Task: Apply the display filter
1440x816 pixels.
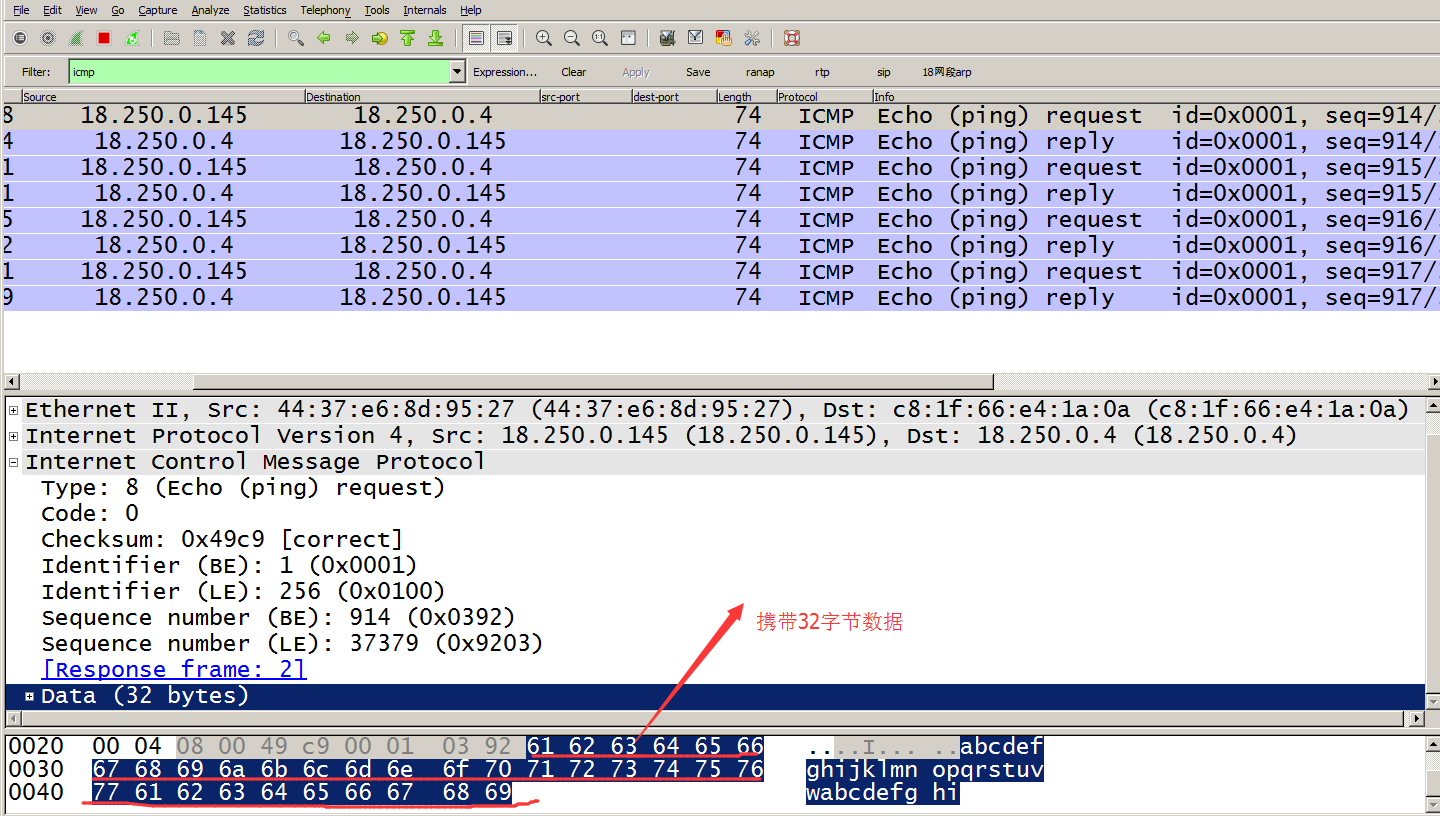Action: pyautogui.click(x=636, y=72)
